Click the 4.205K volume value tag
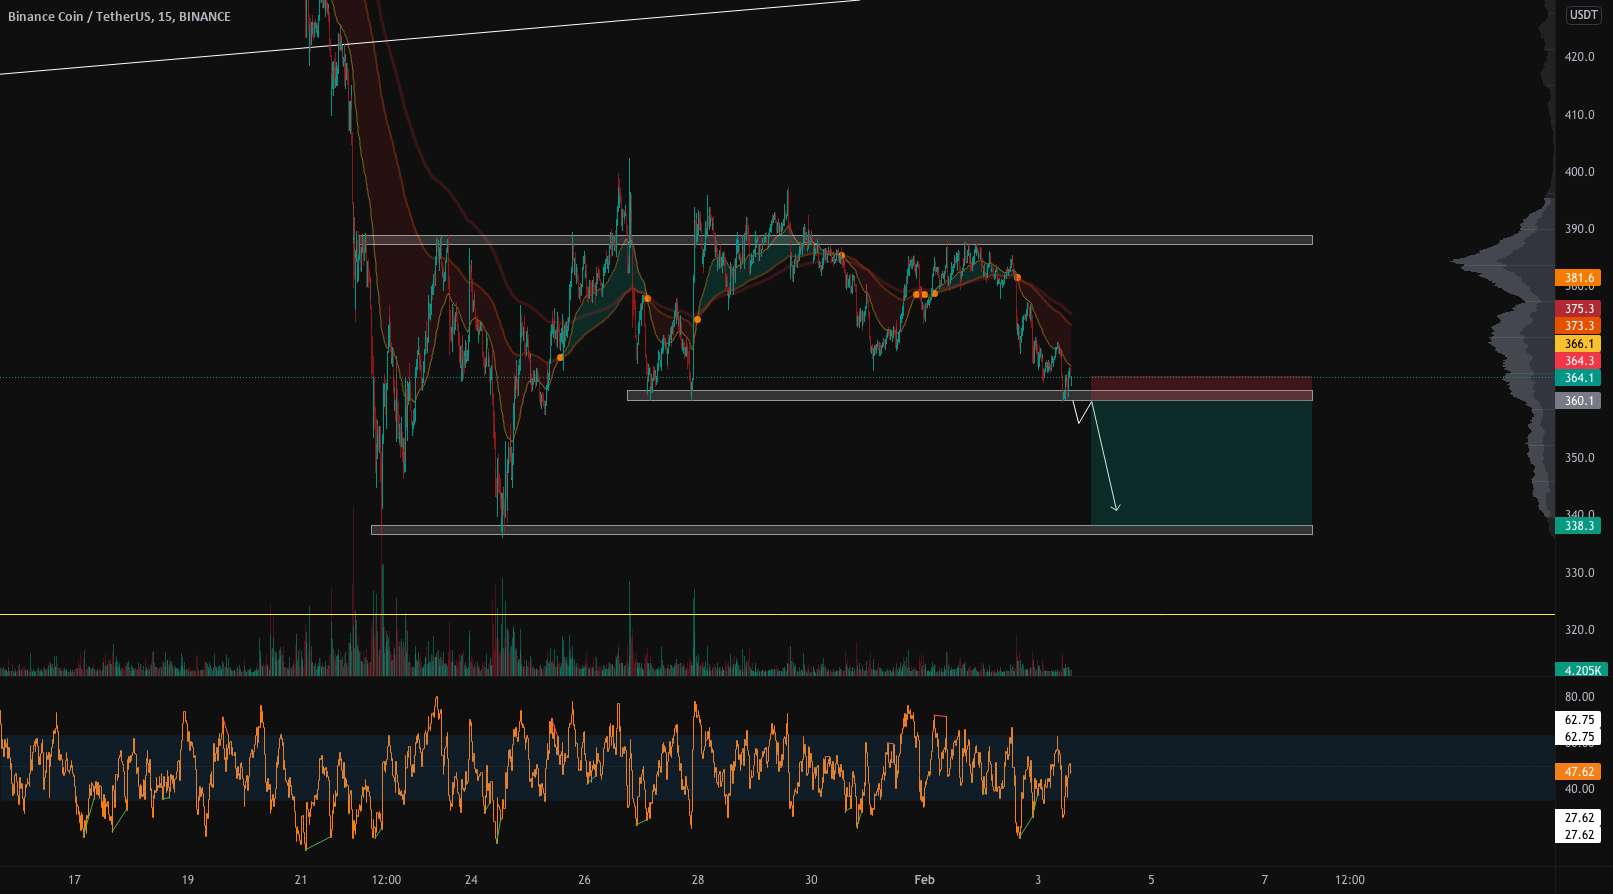Screen dimensions: 1613x894 pyautogui.click(x=1581, y=670)
